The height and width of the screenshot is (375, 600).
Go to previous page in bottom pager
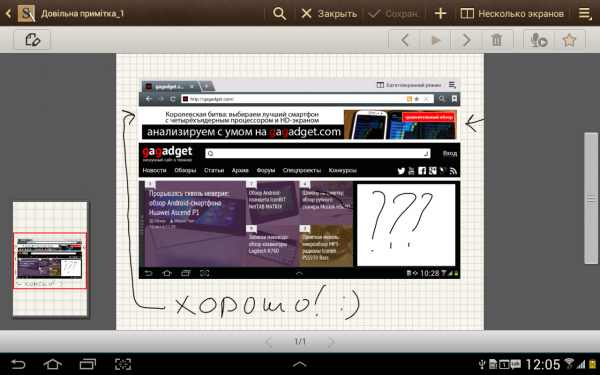[269, 342]
